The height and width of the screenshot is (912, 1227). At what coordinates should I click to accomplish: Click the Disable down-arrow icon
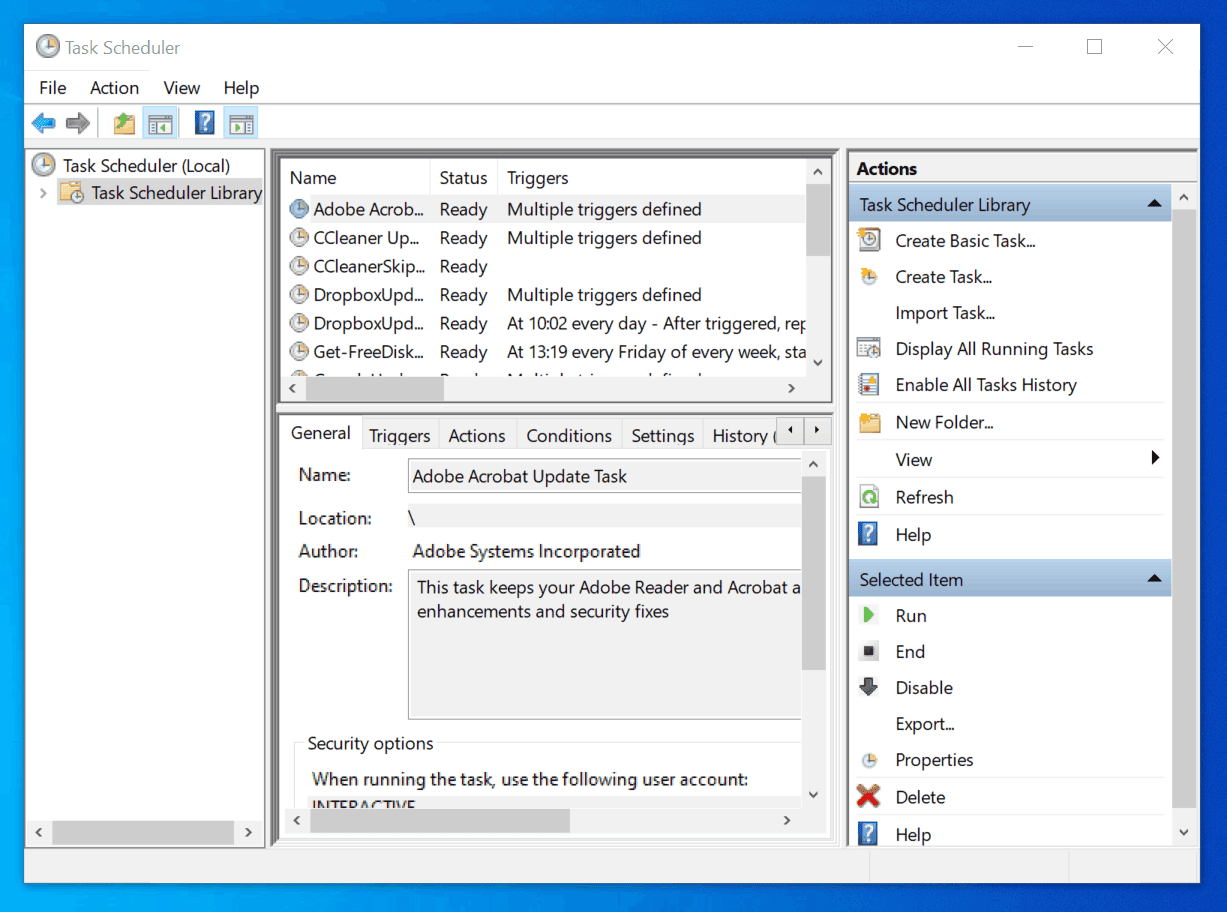[x=870, y=688]
